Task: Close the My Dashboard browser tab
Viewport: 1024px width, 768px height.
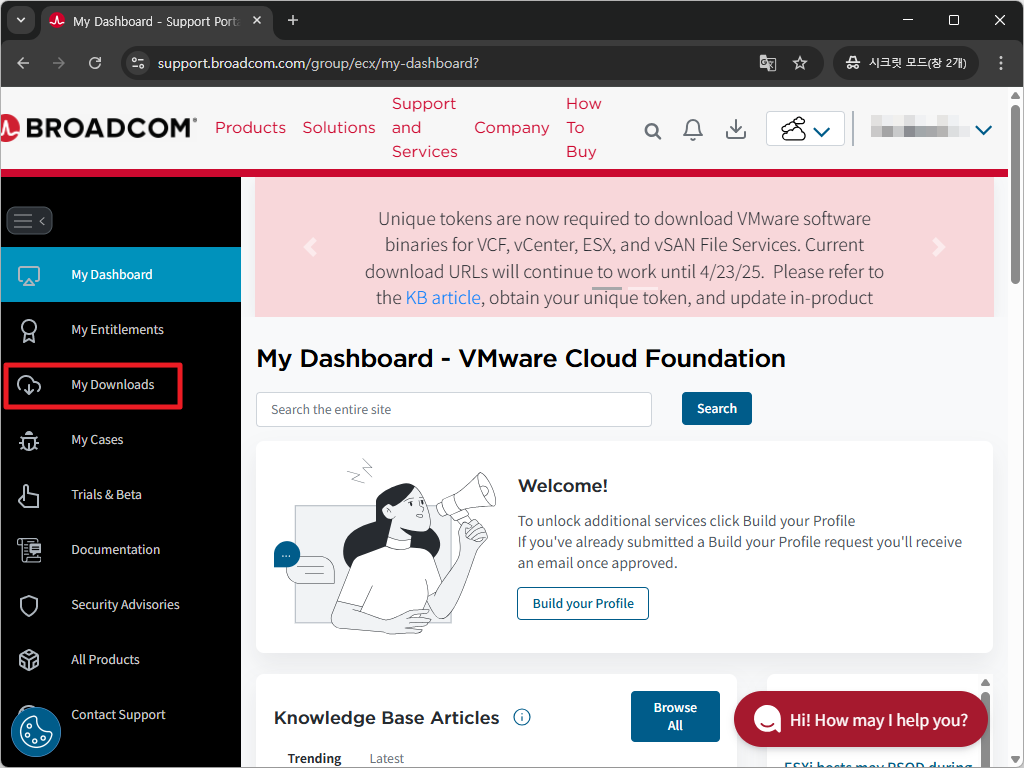Action: [x=257, y=21]
